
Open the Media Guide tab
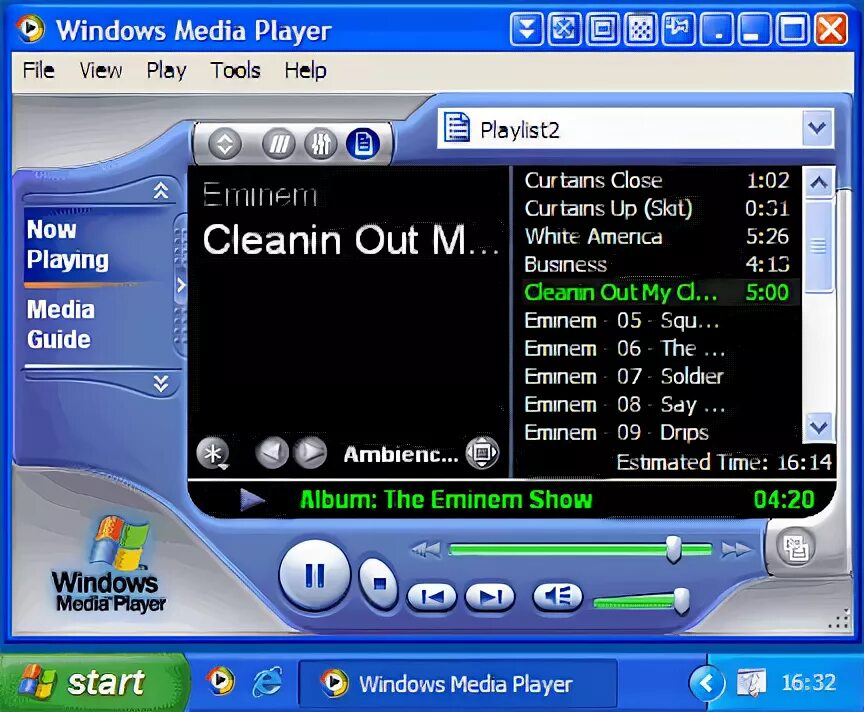point(61,325)
